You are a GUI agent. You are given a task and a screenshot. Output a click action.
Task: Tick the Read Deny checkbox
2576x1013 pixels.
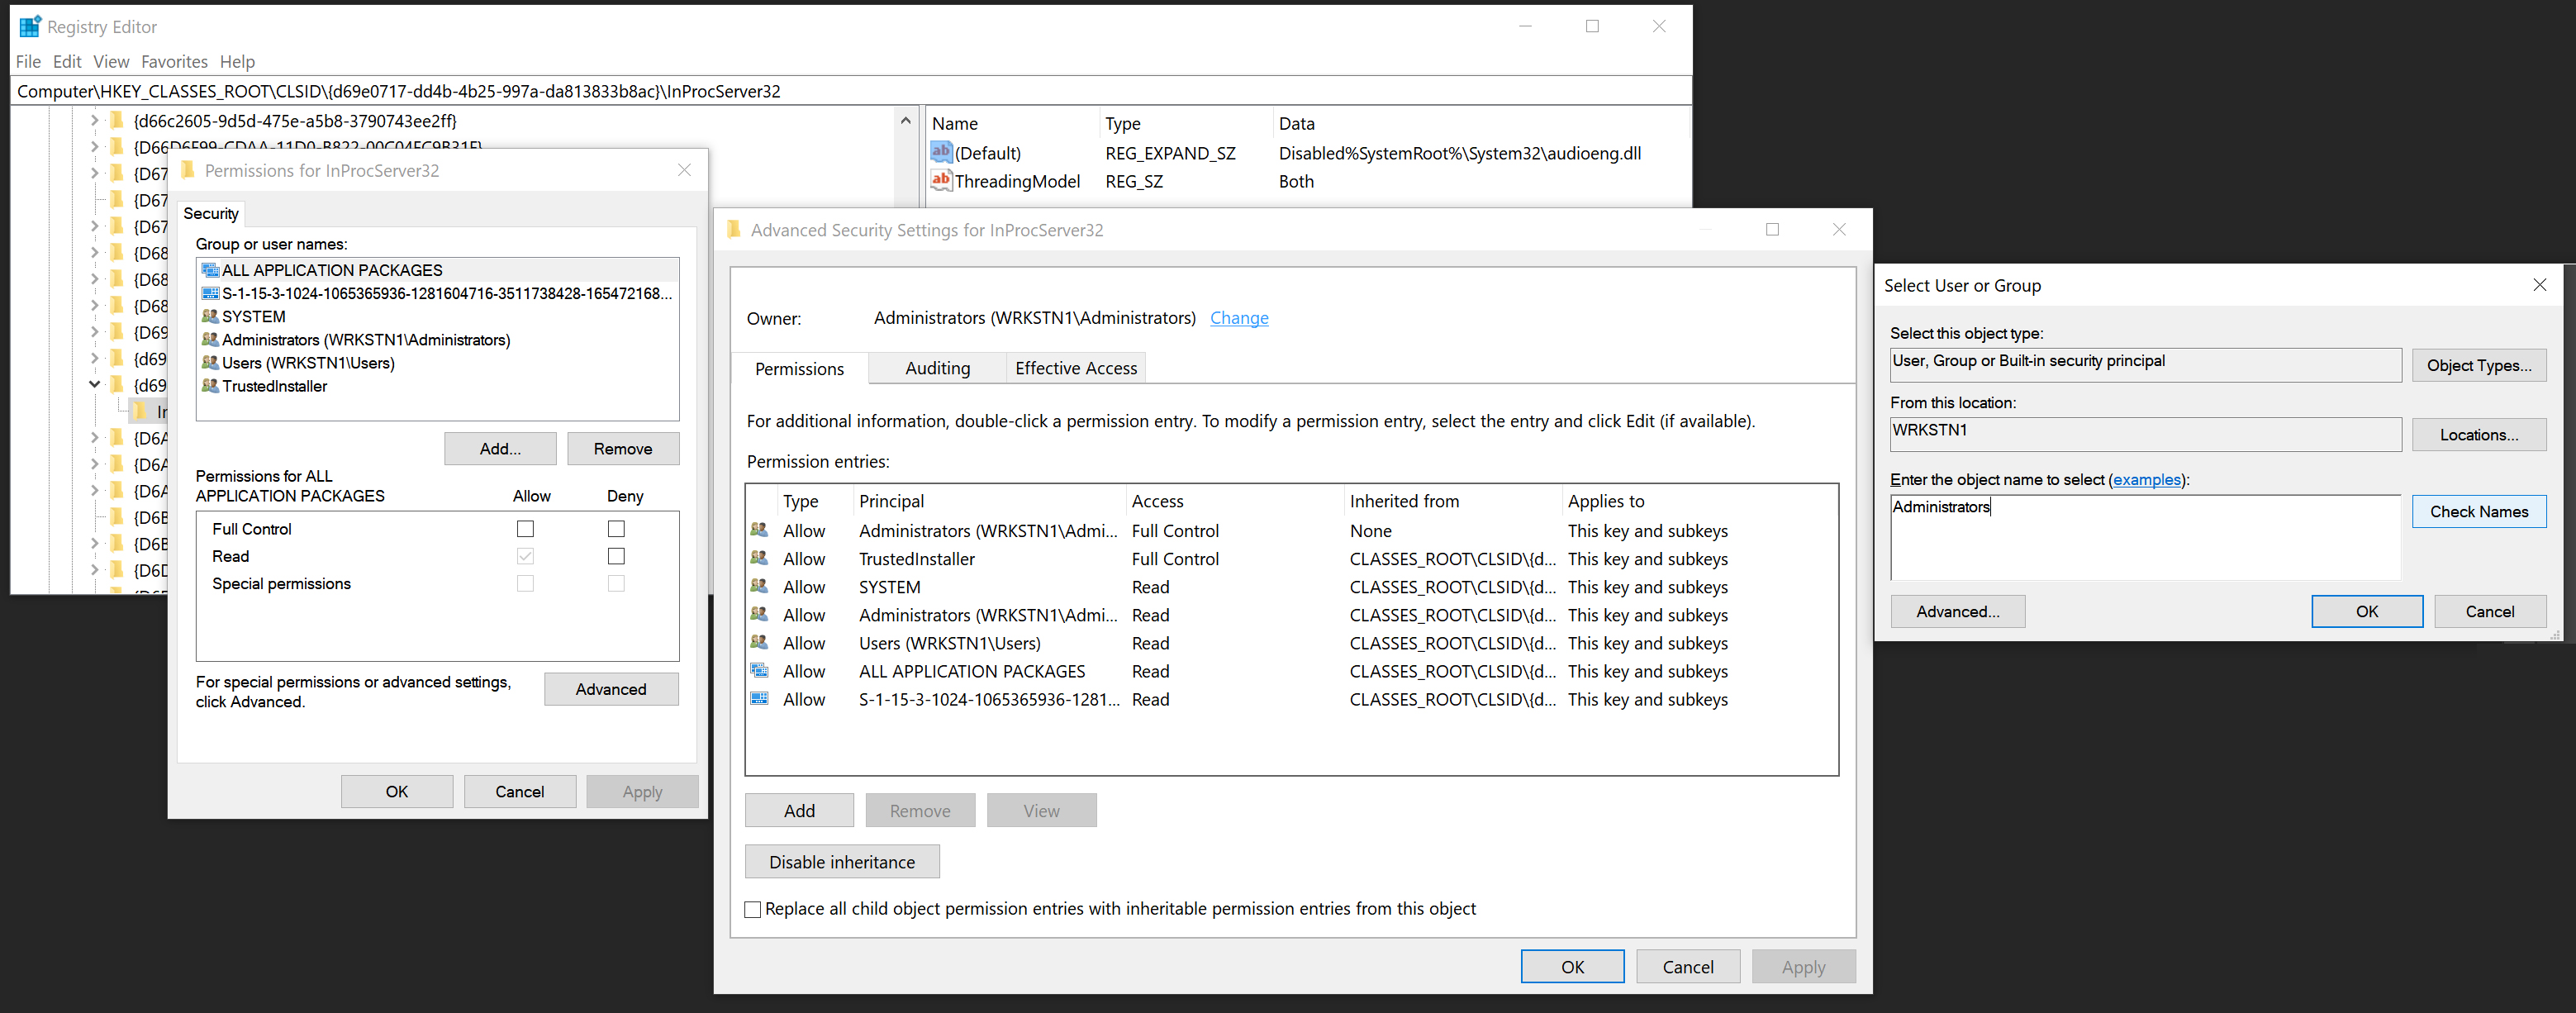[616, 556]
